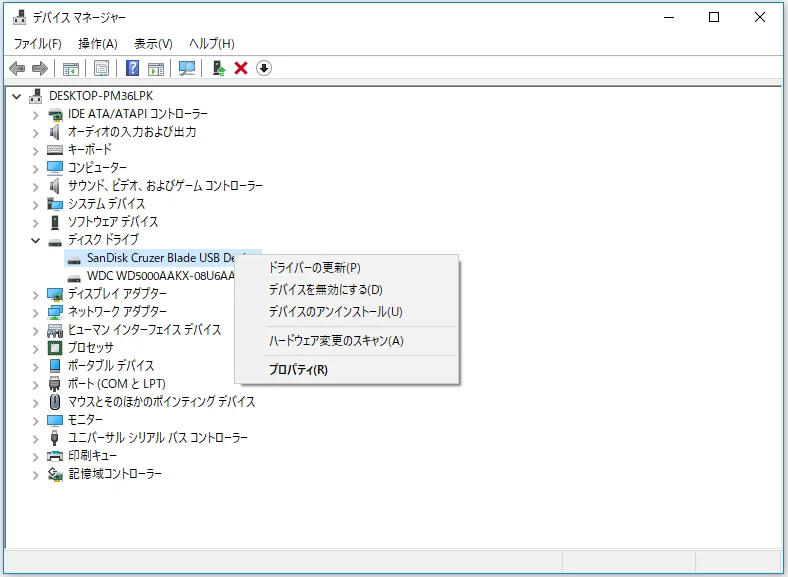Collapse the ディスク ドライブ category
This screenshot has width=788, height=577.
point(36,240)
